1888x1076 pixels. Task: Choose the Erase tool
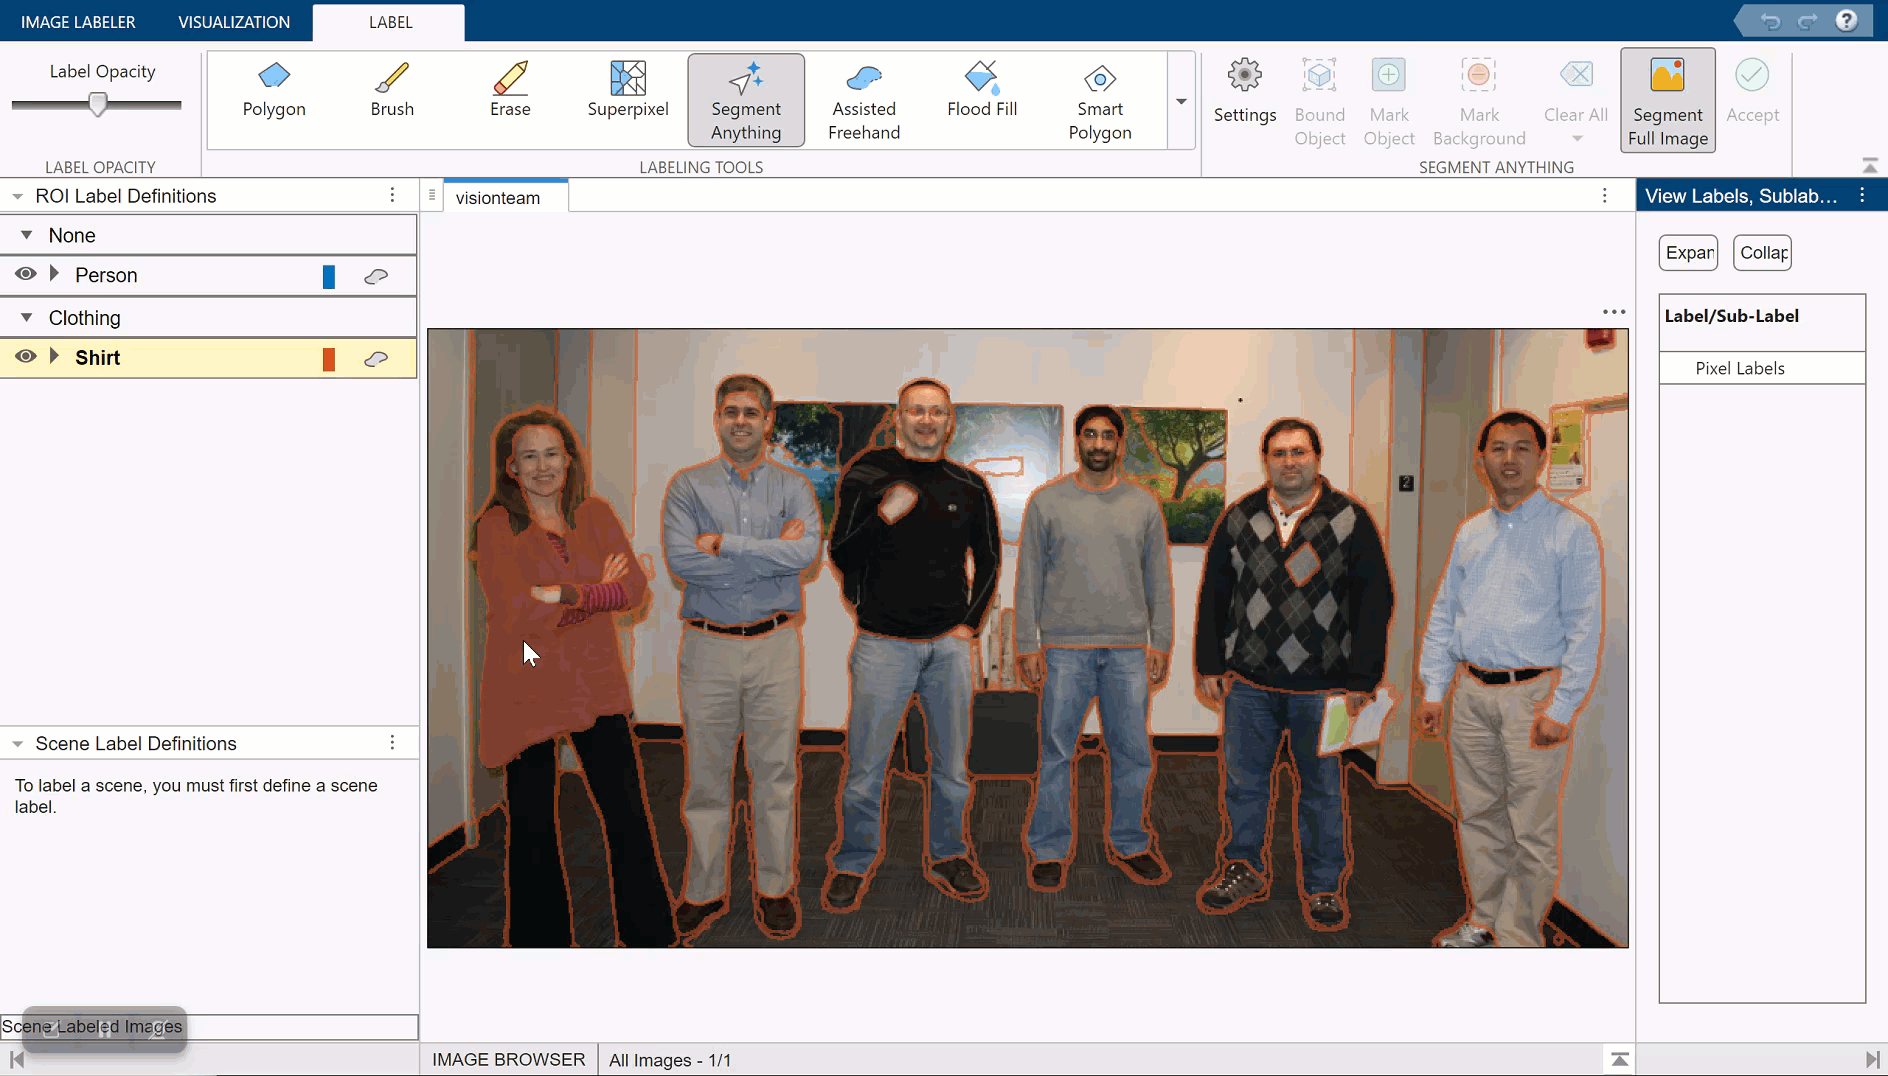coord(509,91)
